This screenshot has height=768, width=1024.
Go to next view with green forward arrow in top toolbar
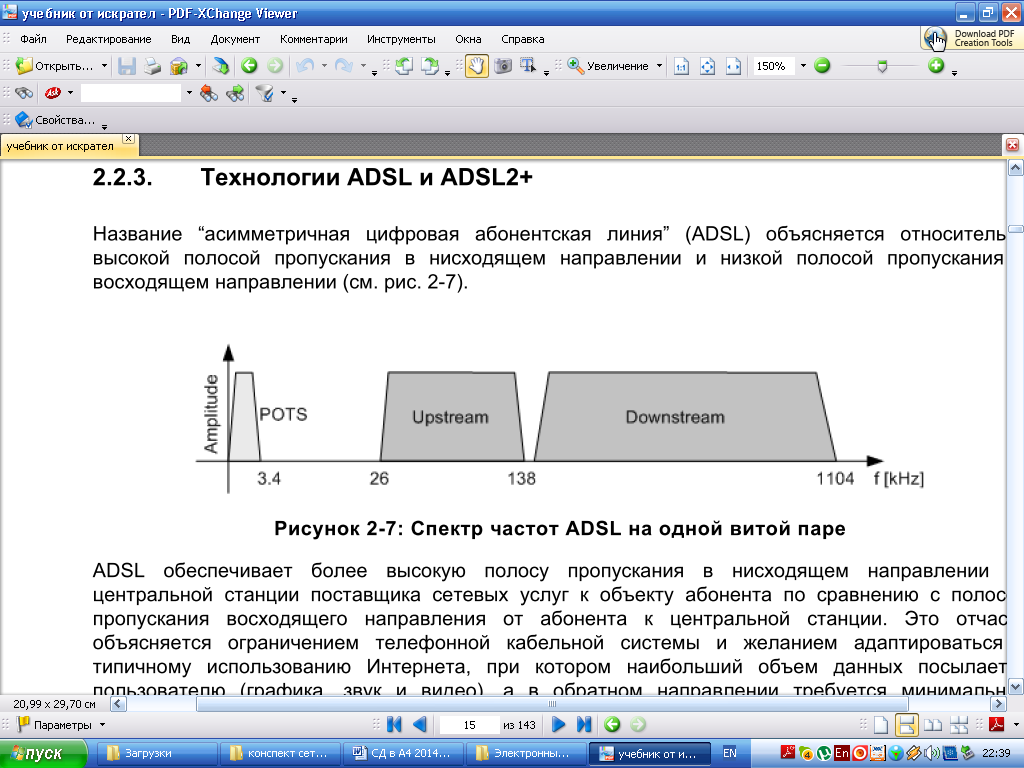(x=276, y=65)
